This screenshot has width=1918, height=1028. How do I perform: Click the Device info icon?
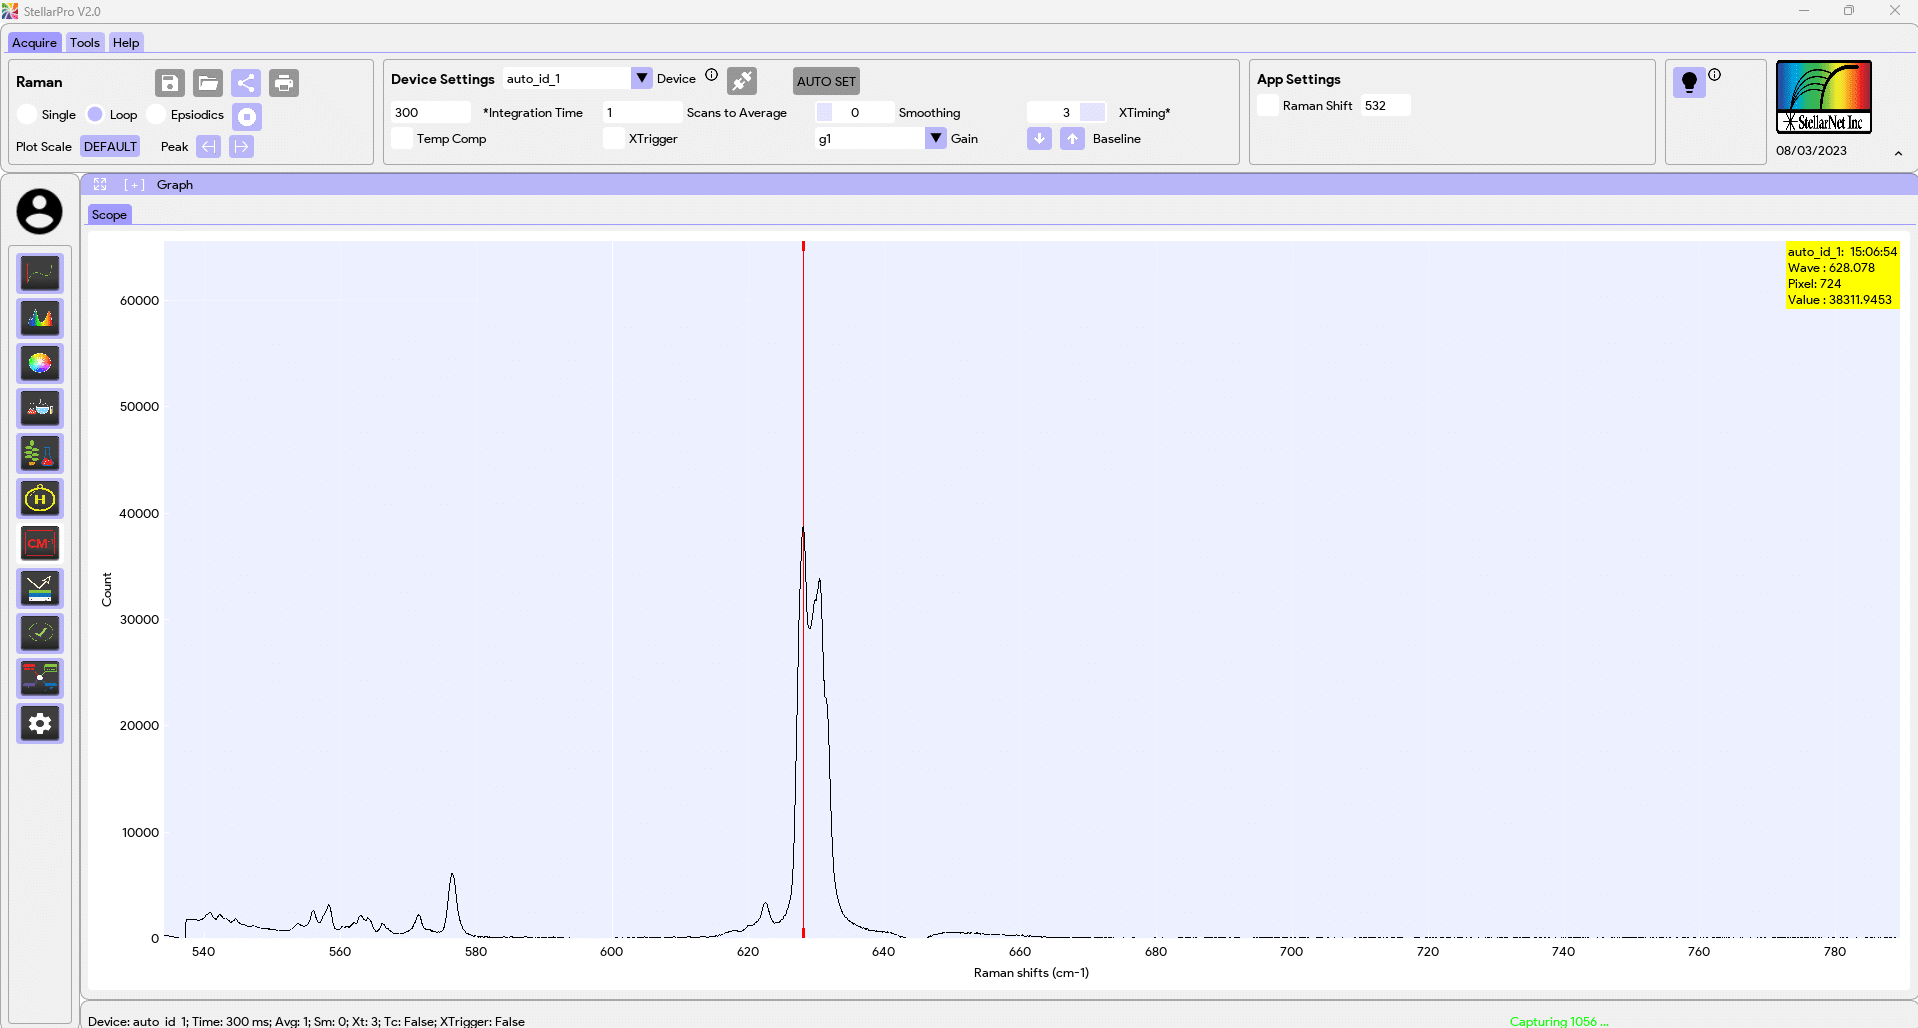pos(712,75)
